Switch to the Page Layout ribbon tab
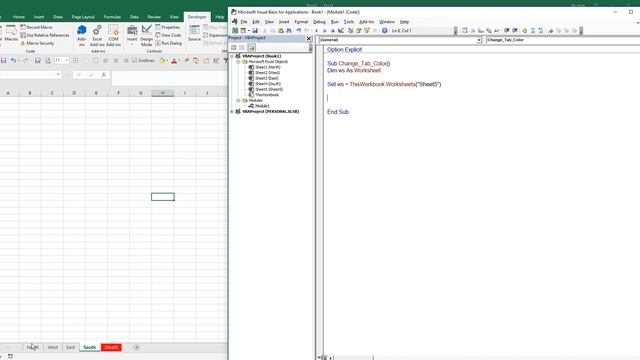The height and width of the screenshot is (360, 640). [x=83, y=17]
